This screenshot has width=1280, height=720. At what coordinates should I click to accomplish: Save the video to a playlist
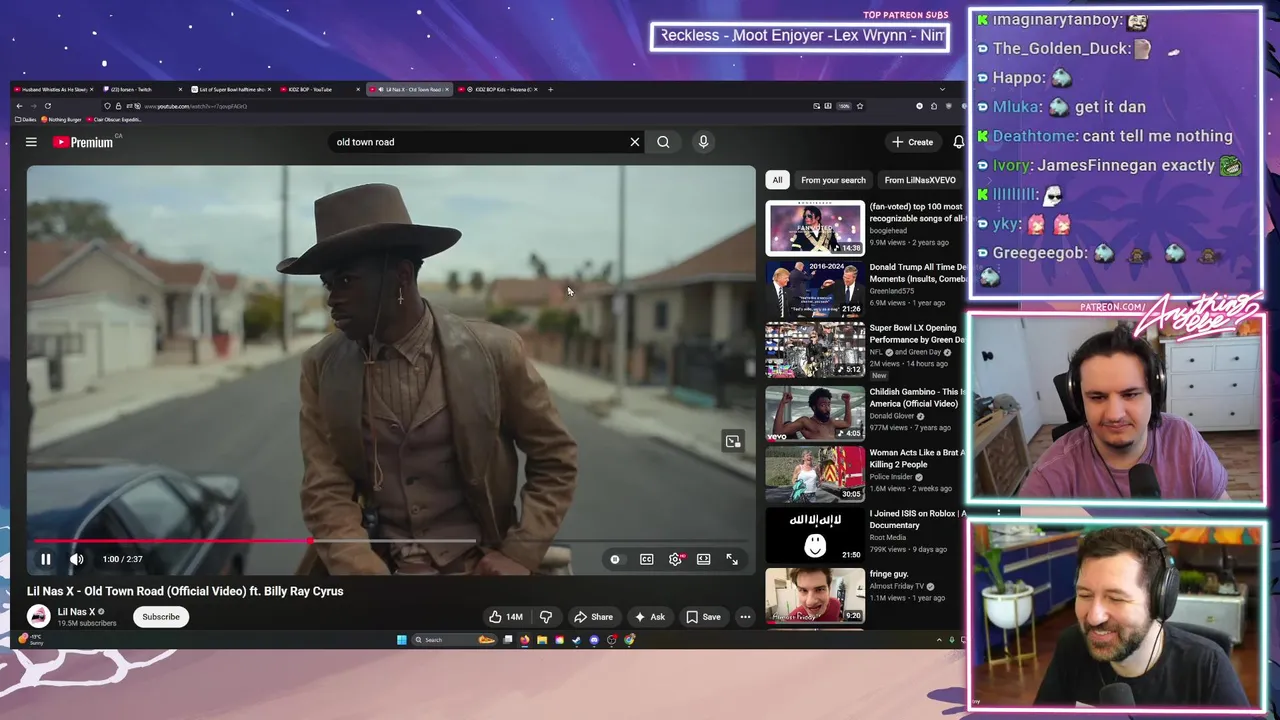click(x=703, y=617)
